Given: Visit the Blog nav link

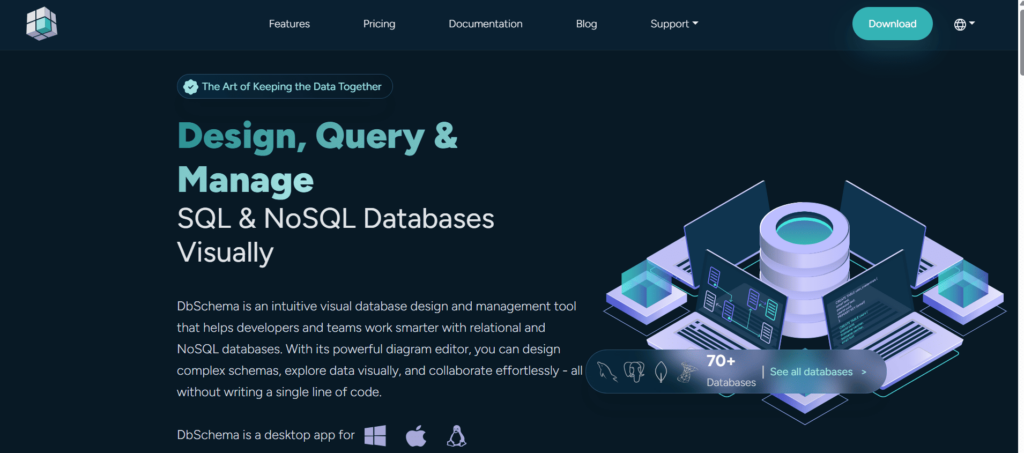Looking at the screenshot, I should [586, 24].
